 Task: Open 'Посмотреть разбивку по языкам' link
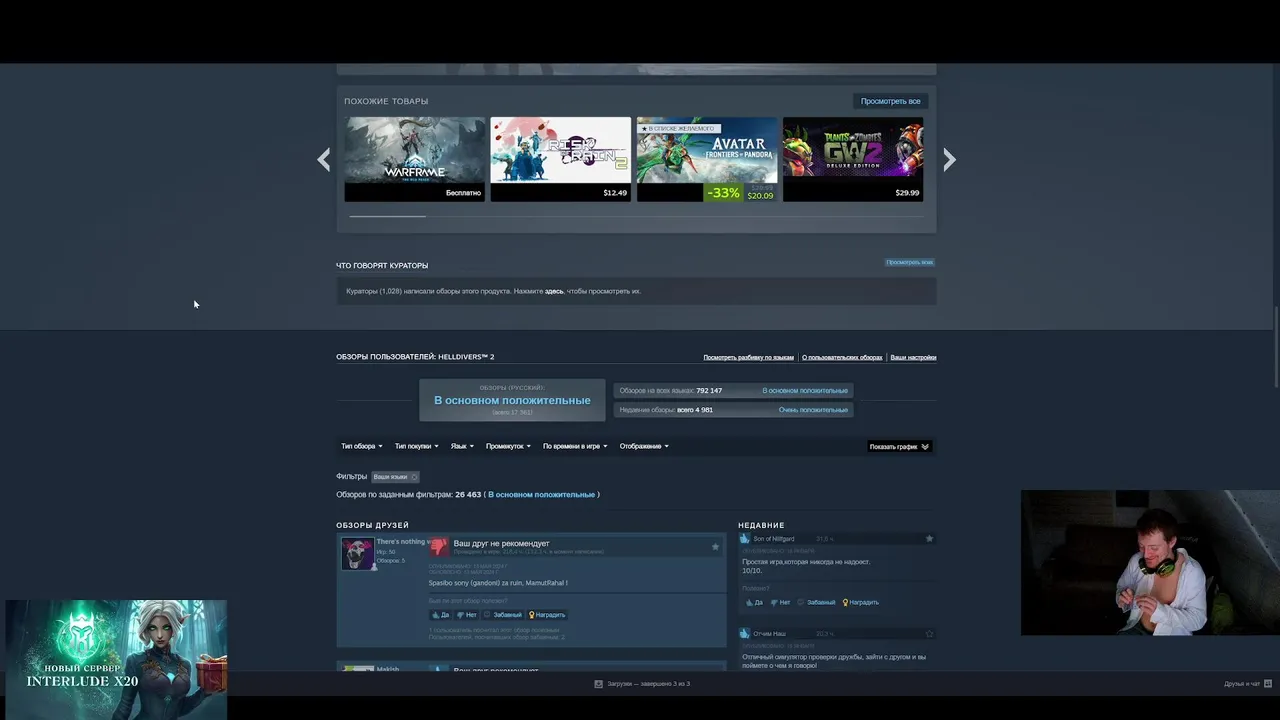click(x=748, y=357)
